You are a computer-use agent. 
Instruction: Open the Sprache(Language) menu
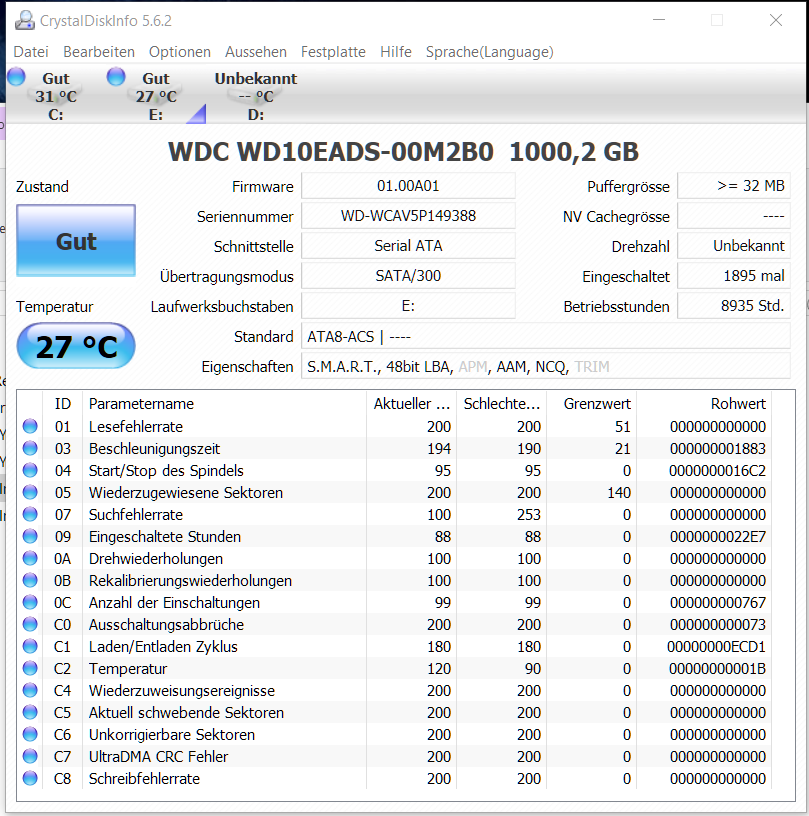pos(490,52)
